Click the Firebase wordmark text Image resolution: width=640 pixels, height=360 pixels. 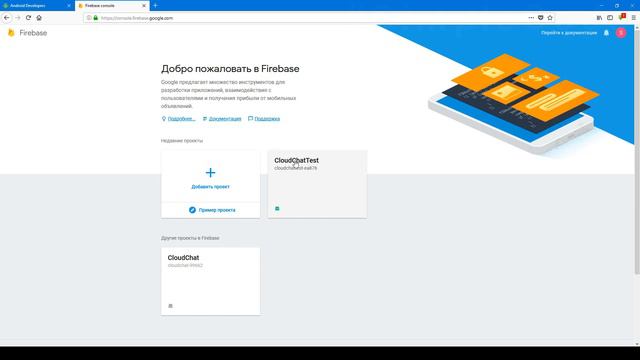(33, 33)
